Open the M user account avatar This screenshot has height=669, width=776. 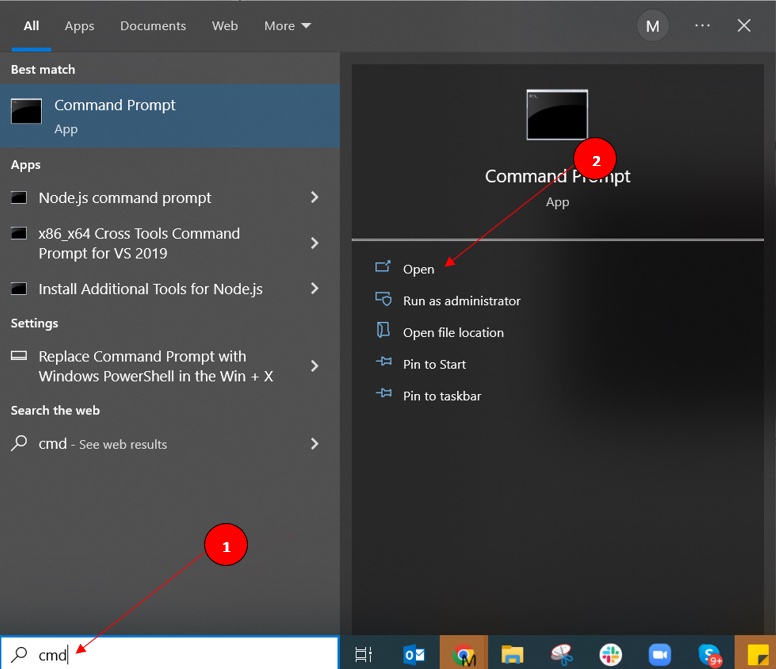point(652,26)
